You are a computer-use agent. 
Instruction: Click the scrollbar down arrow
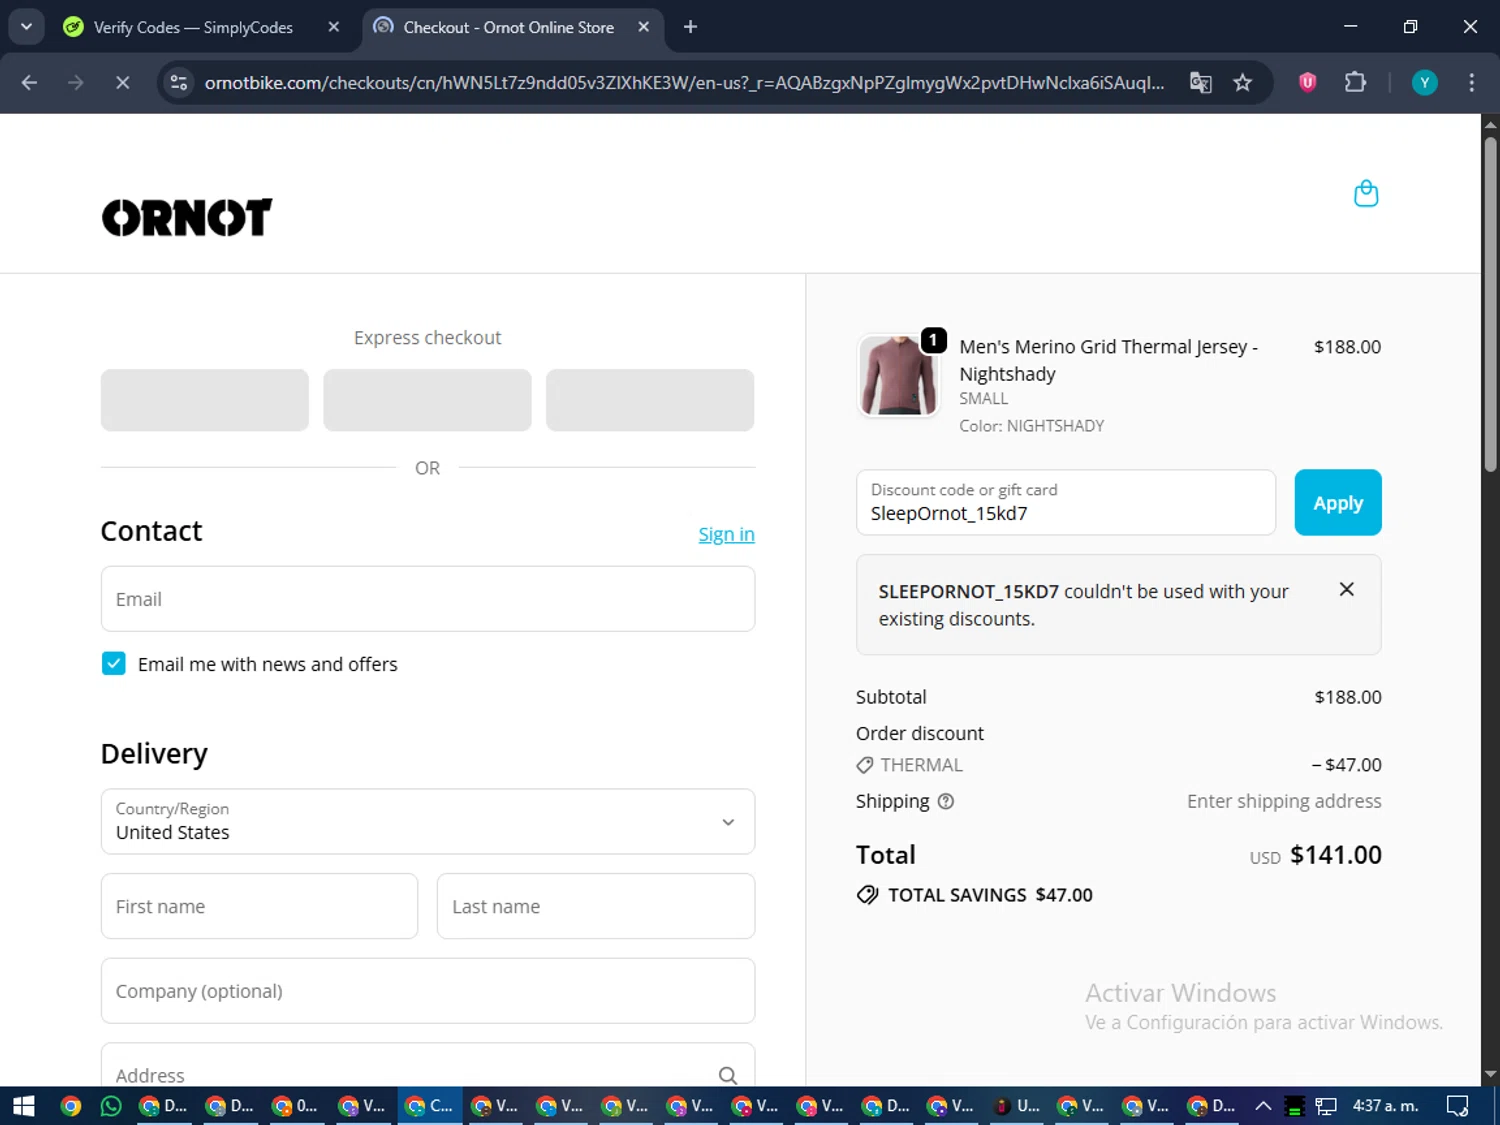[1490, 1074]
